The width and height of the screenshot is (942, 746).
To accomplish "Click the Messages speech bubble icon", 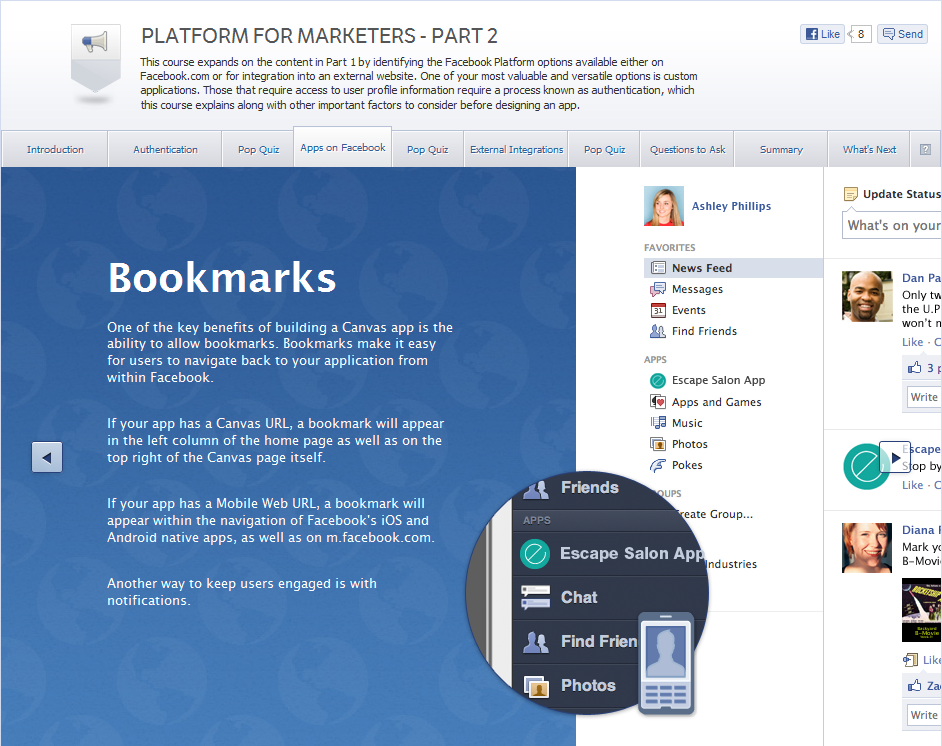I will 658,290.
